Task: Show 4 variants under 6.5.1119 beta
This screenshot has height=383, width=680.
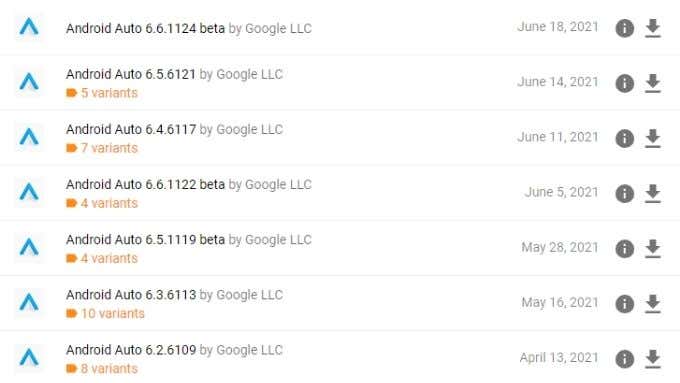Action: coord(102,258)
